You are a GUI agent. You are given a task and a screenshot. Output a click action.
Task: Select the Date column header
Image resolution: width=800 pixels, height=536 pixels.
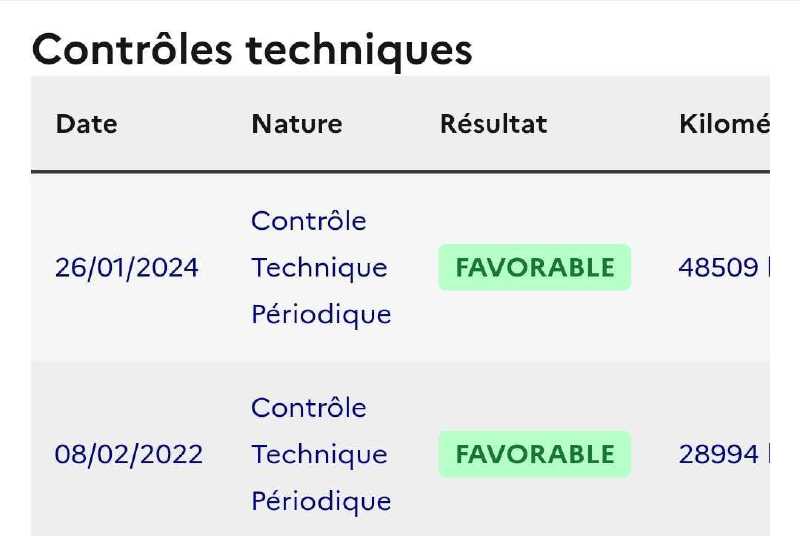pos(87,124)
